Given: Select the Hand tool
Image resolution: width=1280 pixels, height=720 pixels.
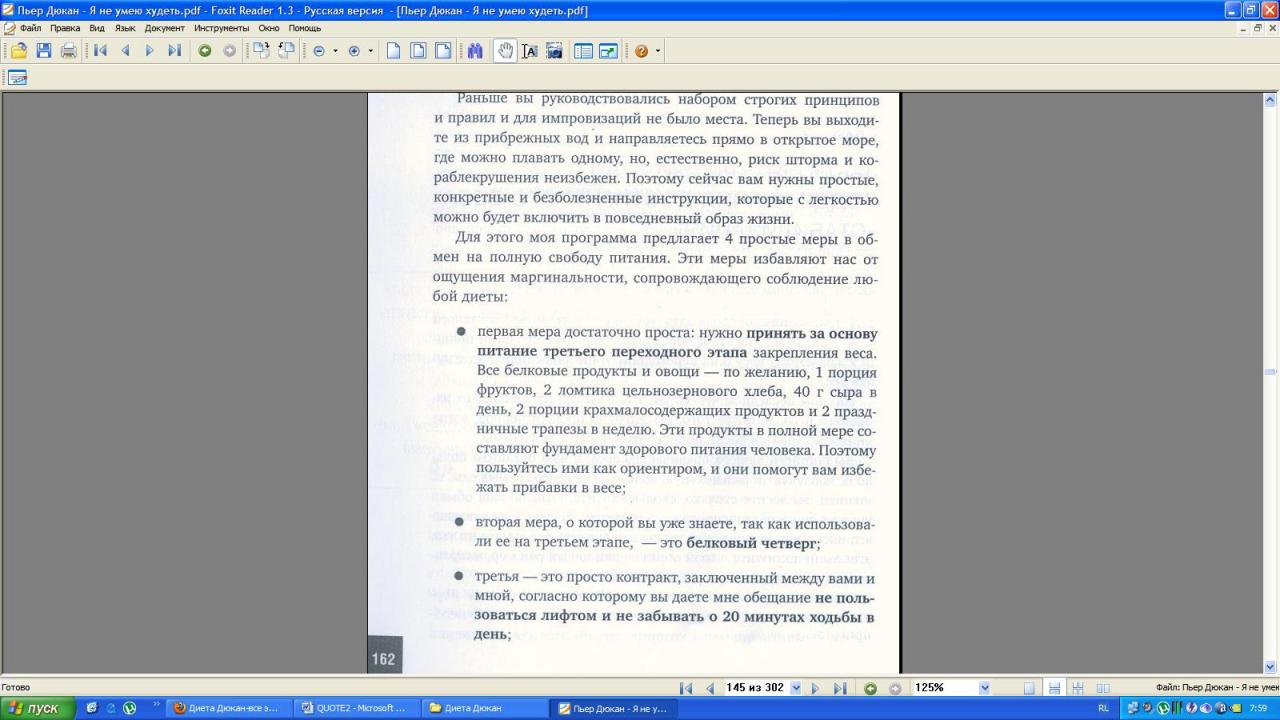Looking at the screenshot, I should pos(505,51).
